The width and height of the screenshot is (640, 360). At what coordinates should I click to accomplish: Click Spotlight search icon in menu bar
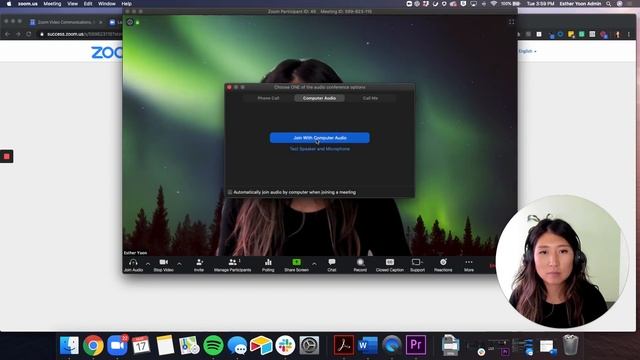609,4
